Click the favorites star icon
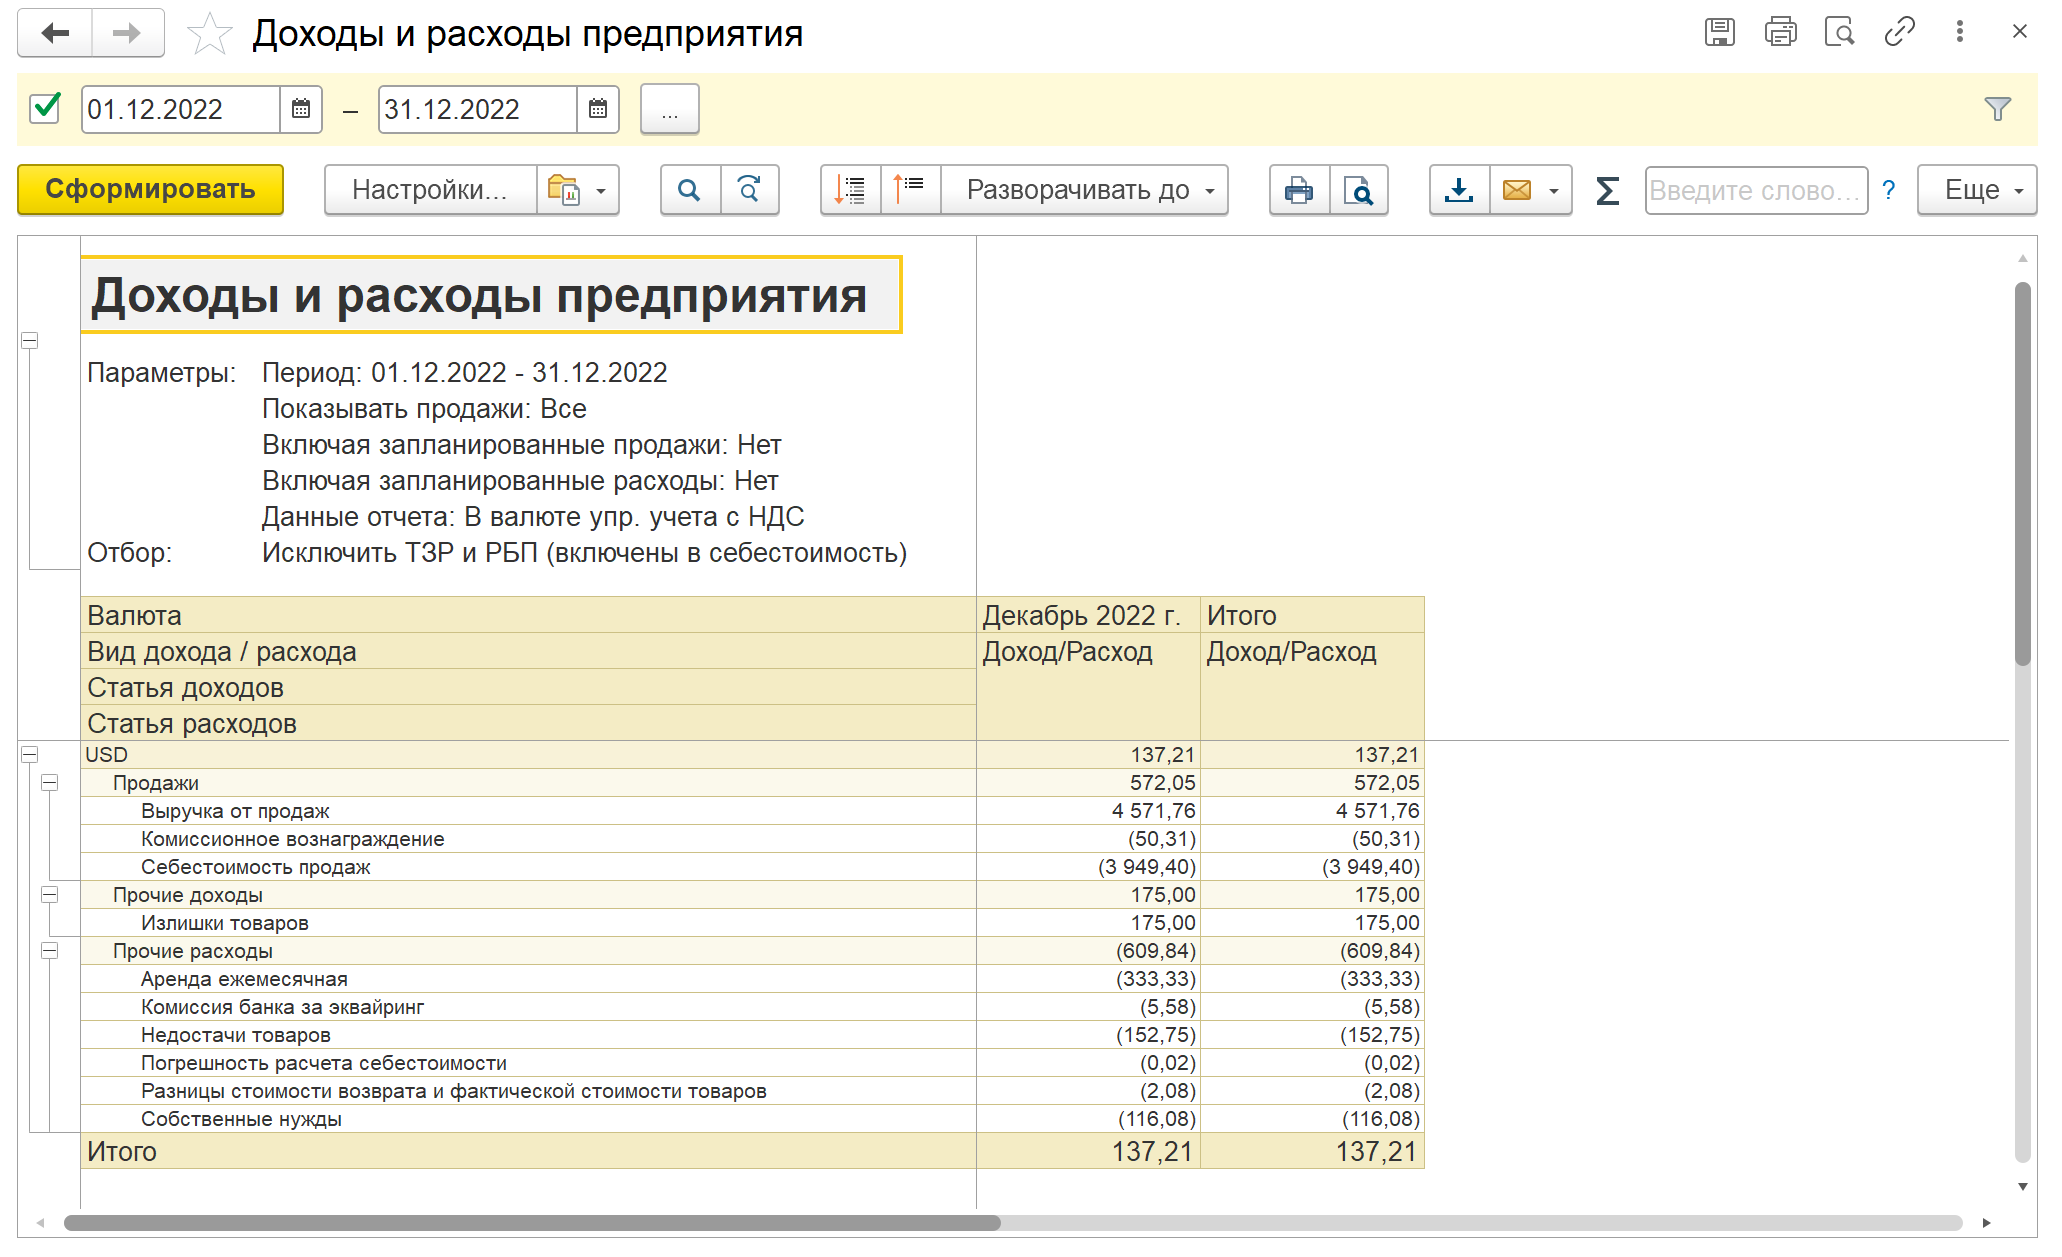 [209, 34]
